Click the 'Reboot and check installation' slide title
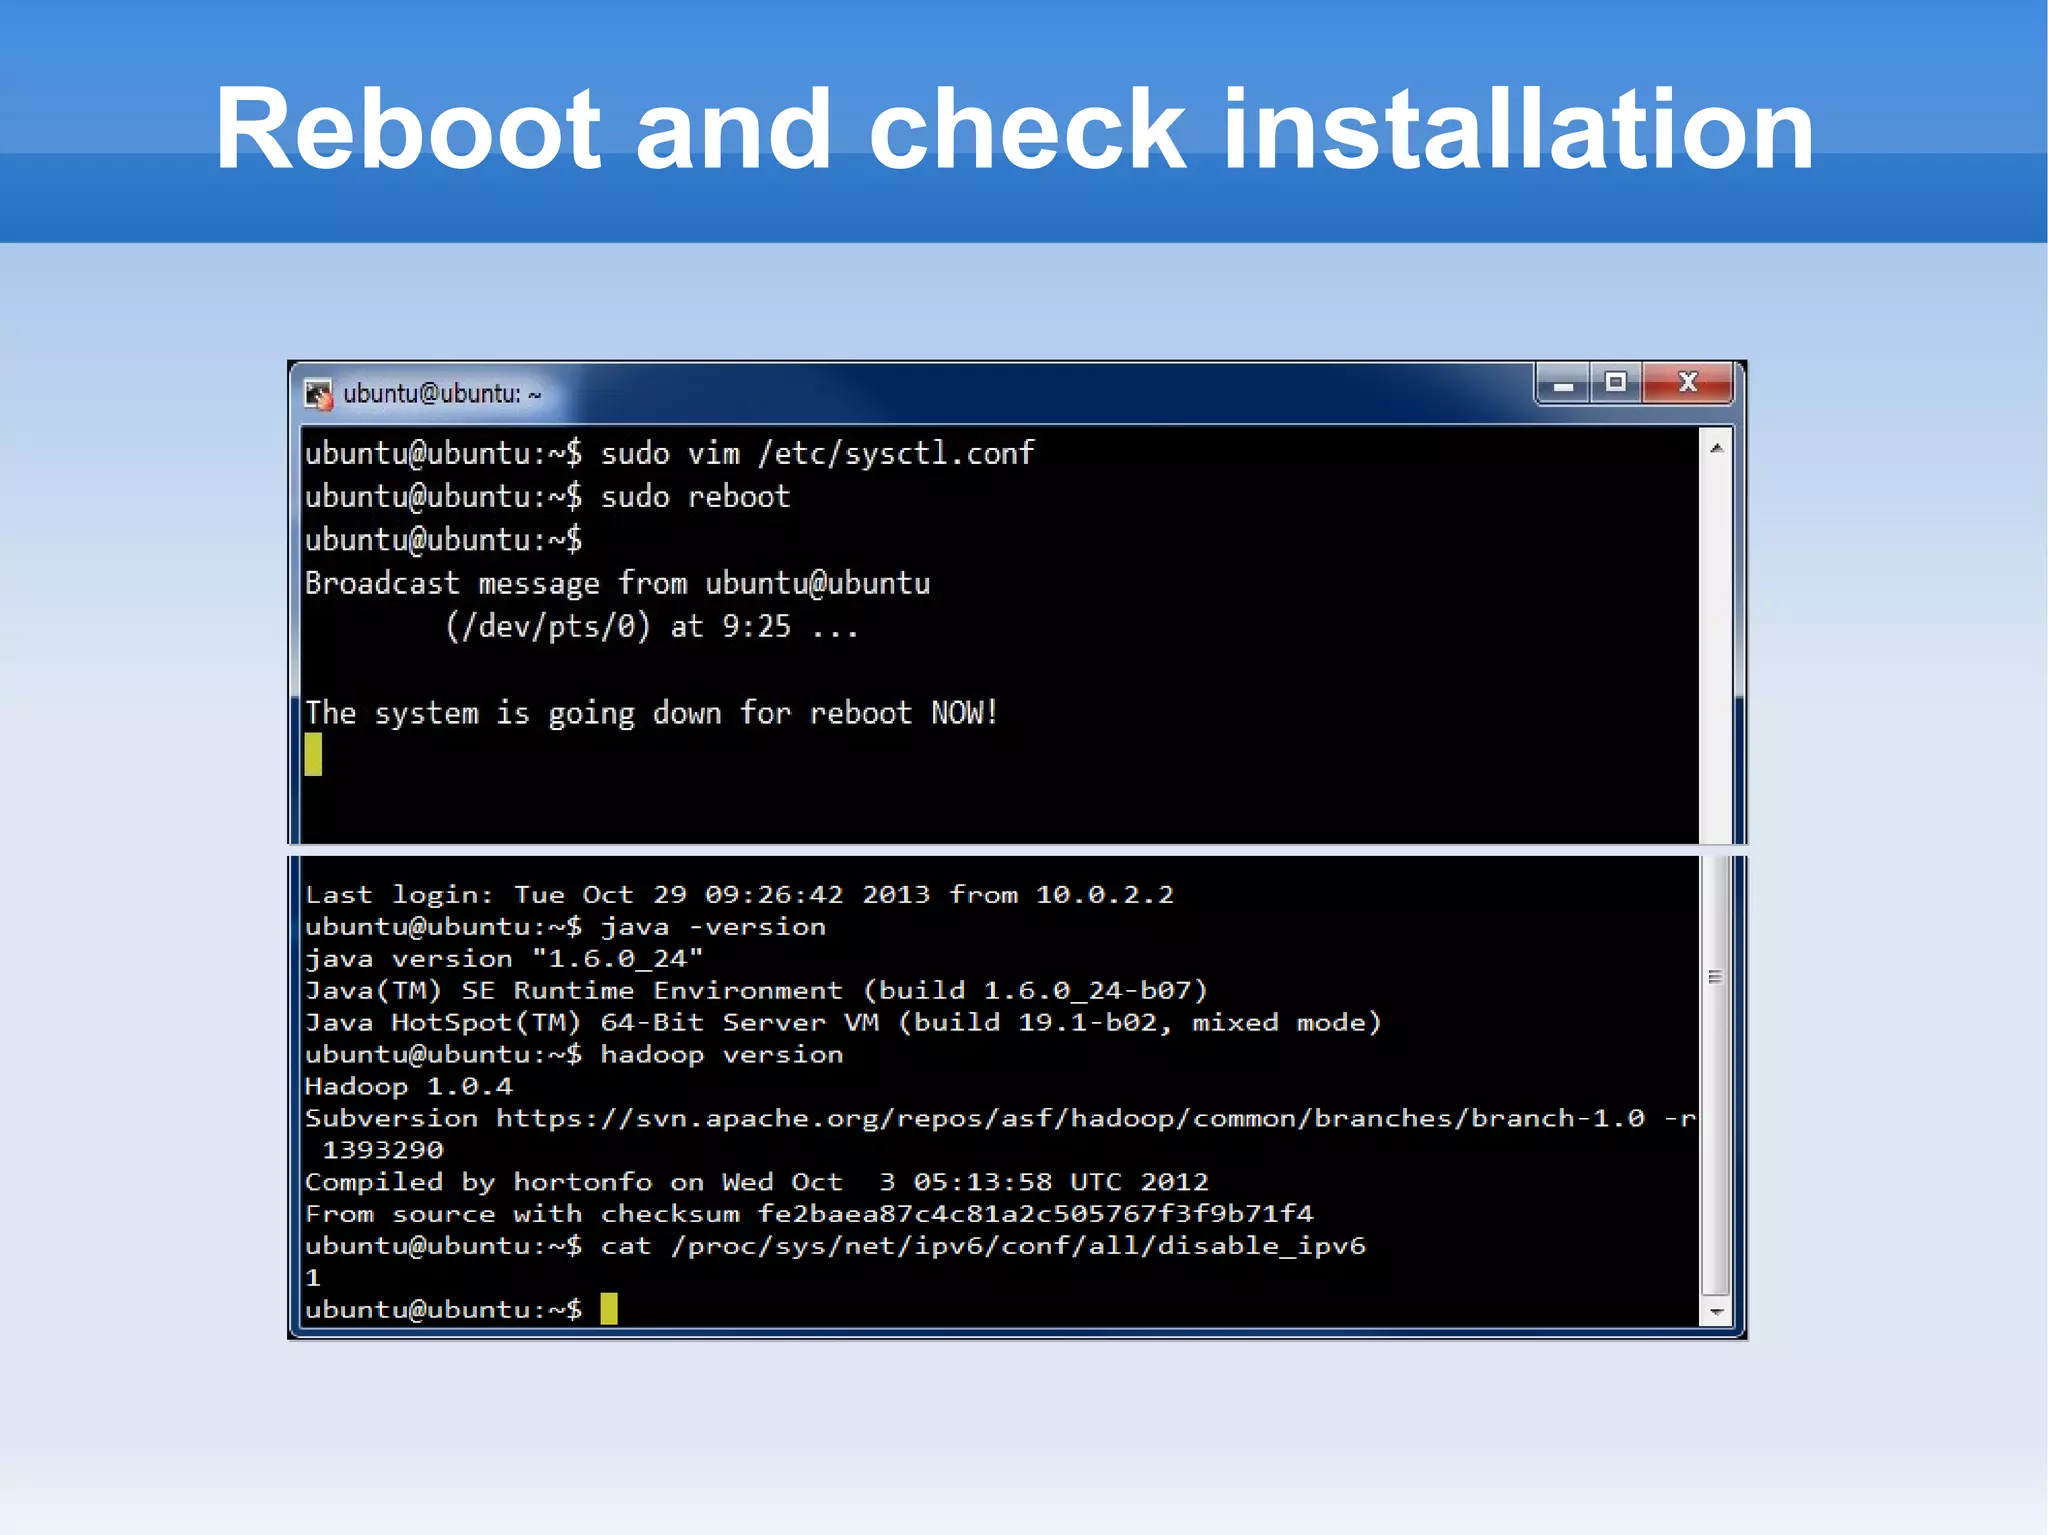The image size is (2048, 1535). point(1014,129)
